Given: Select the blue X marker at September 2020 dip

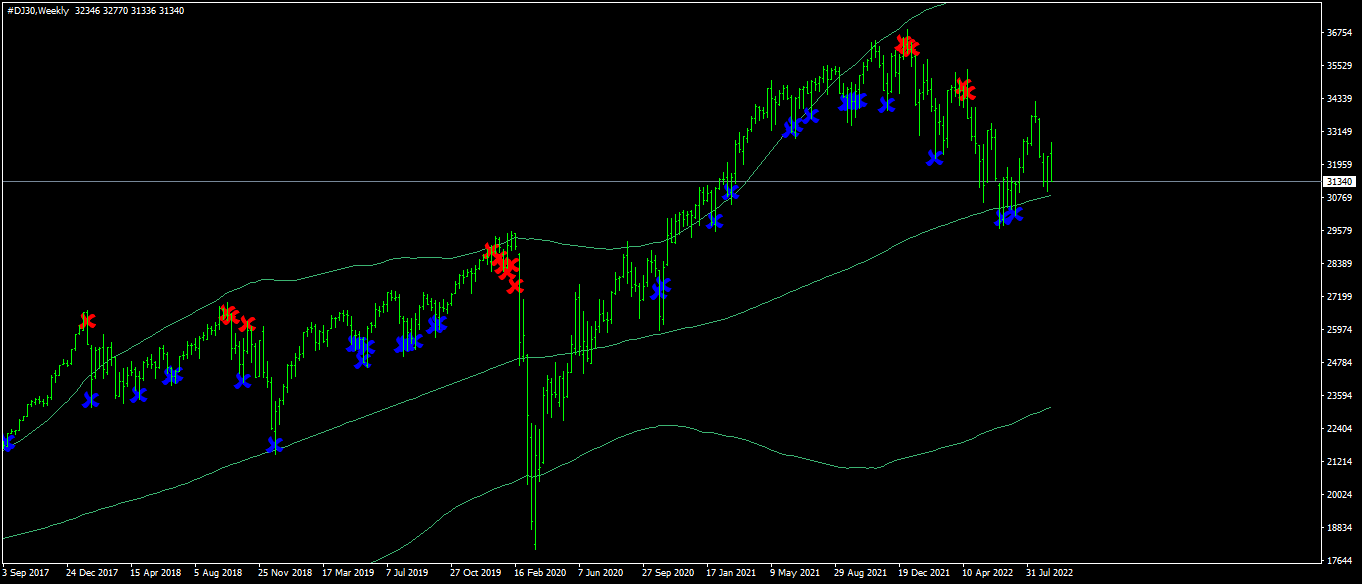Looking at the screenshot, I should [660, 289].
